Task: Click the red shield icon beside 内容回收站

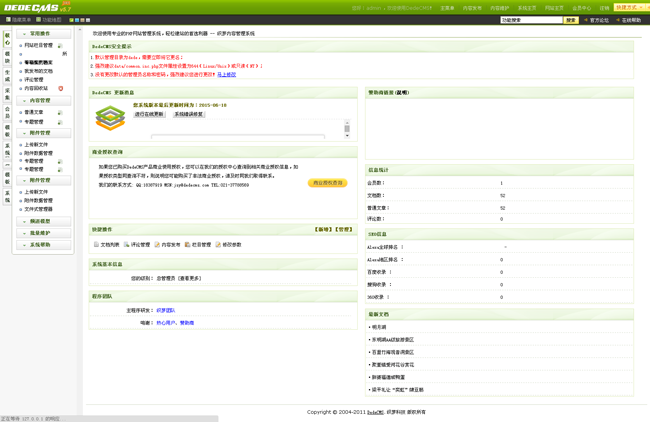Action: click(61, 88)
